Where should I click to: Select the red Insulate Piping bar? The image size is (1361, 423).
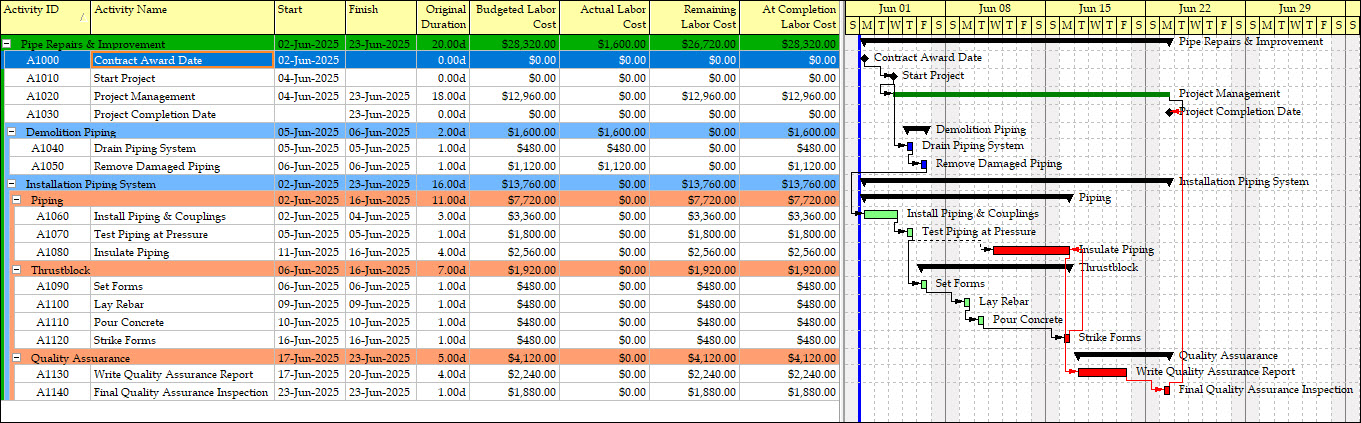click(x=1030, y=250)
